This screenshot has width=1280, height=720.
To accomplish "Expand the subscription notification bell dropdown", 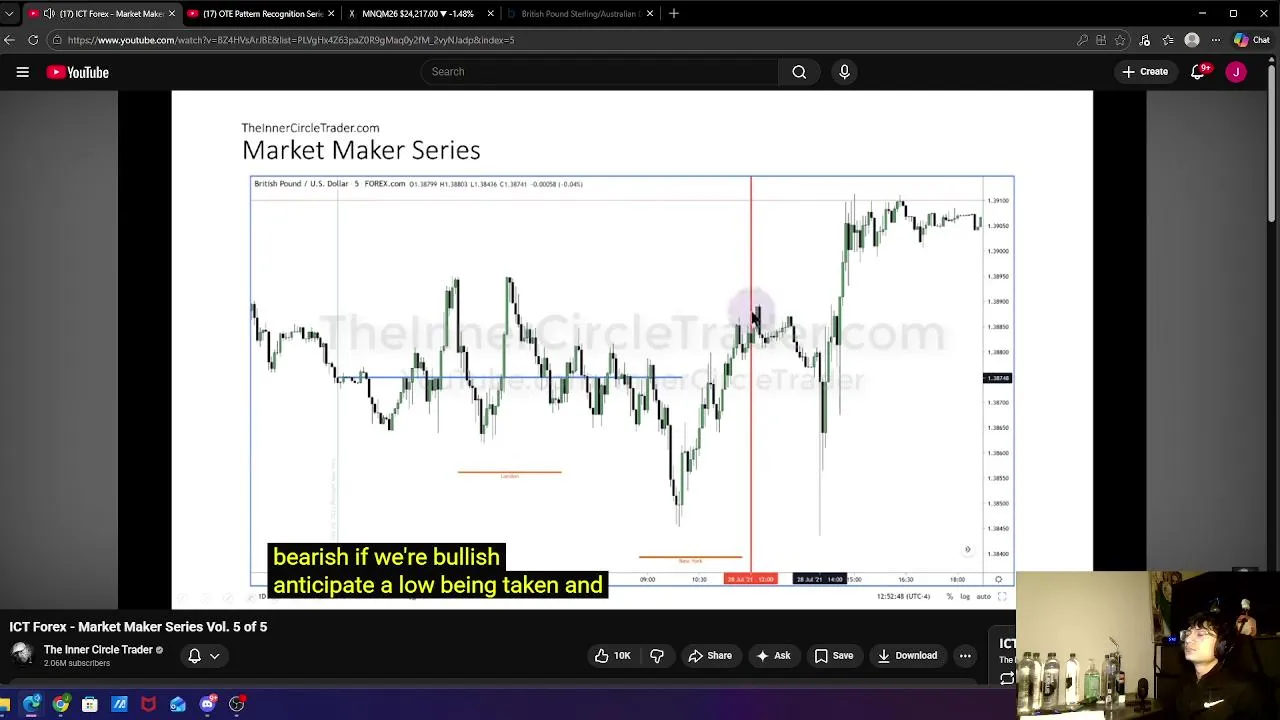I will click(x=203, y=656).
